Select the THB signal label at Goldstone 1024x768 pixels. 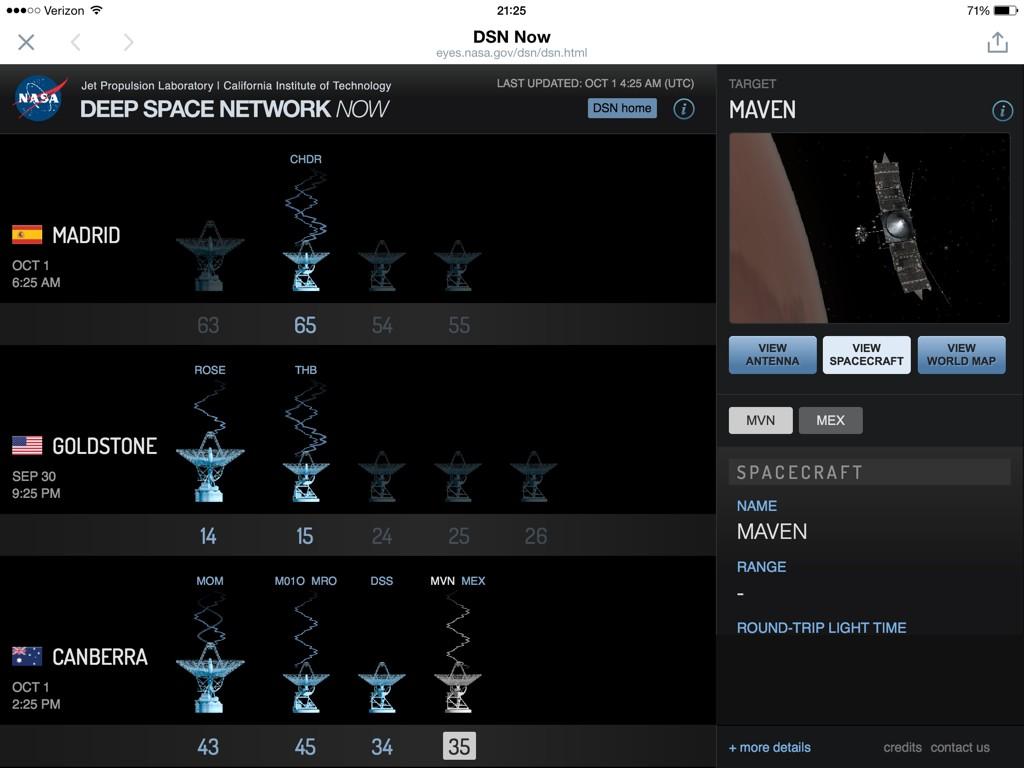pyautogui.click(x=306, y=370)
